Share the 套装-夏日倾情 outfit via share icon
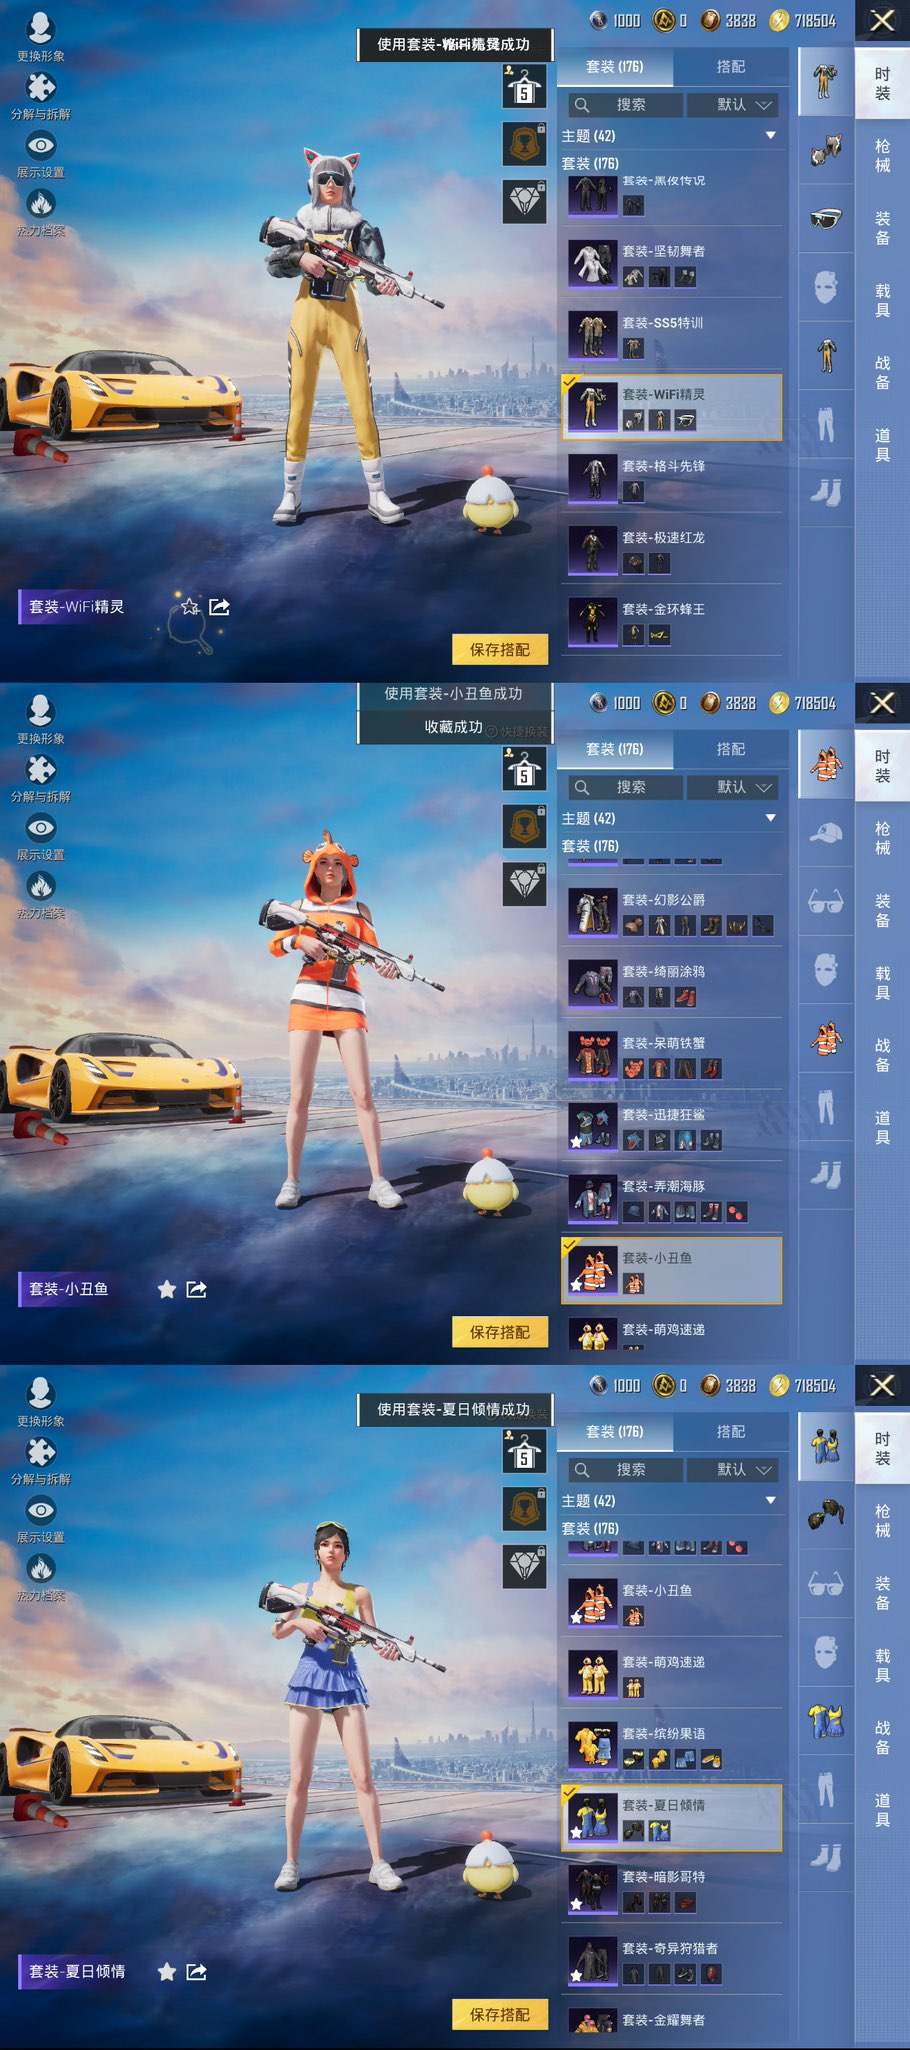 click(197, 1972)
